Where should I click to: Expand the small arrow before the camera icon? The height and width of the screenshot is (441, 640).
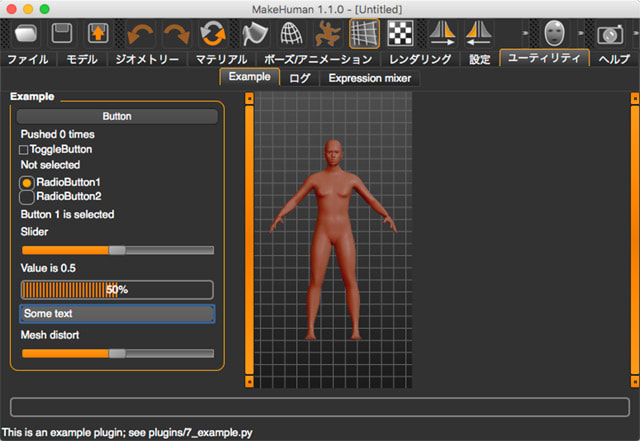point(580,33)
